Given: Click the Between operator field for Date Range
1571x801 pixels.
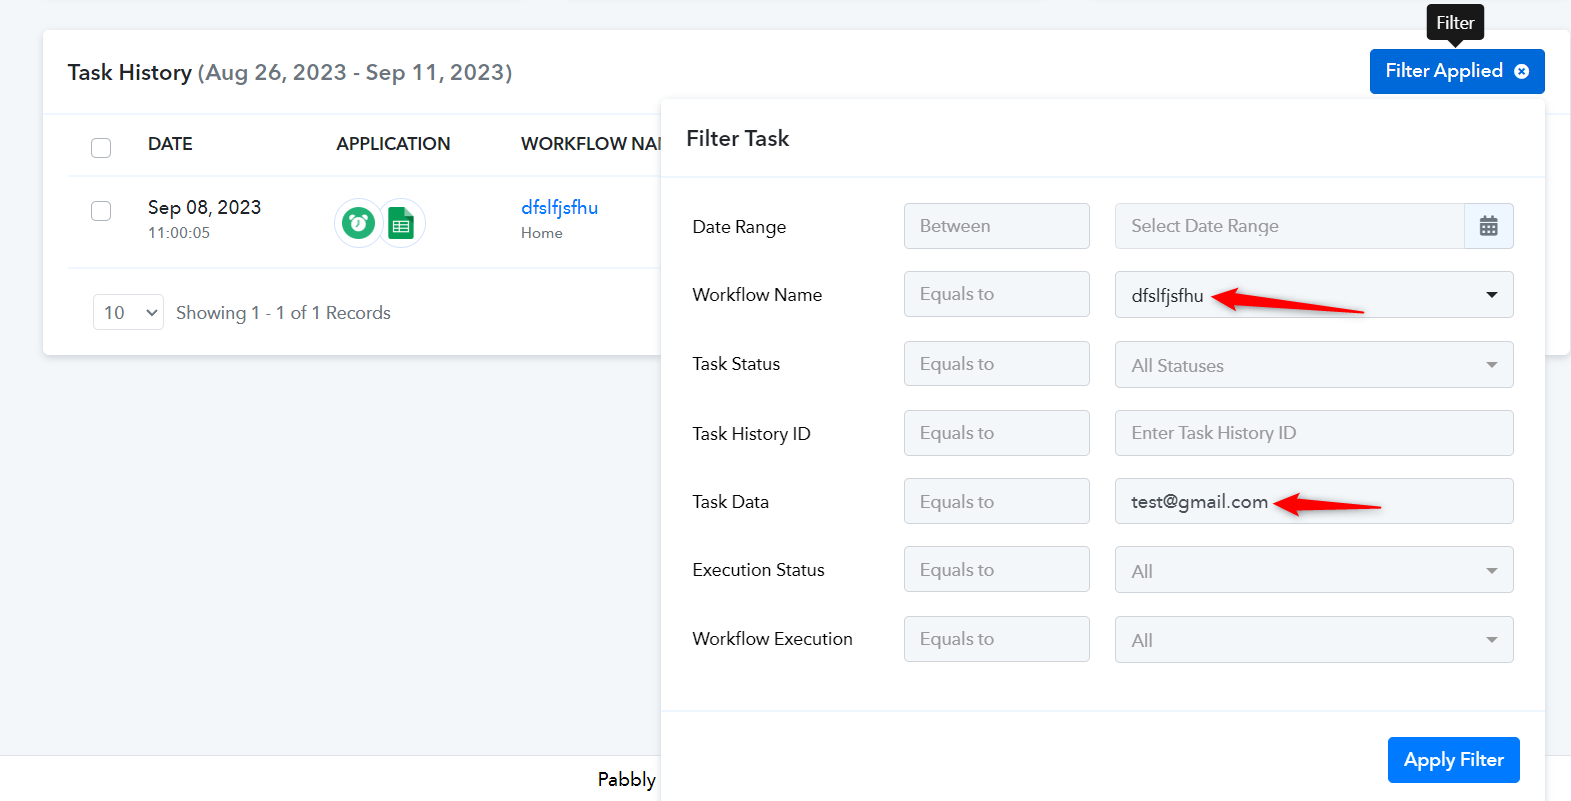Looking at the screenshot, I should [x=997, y=226].
